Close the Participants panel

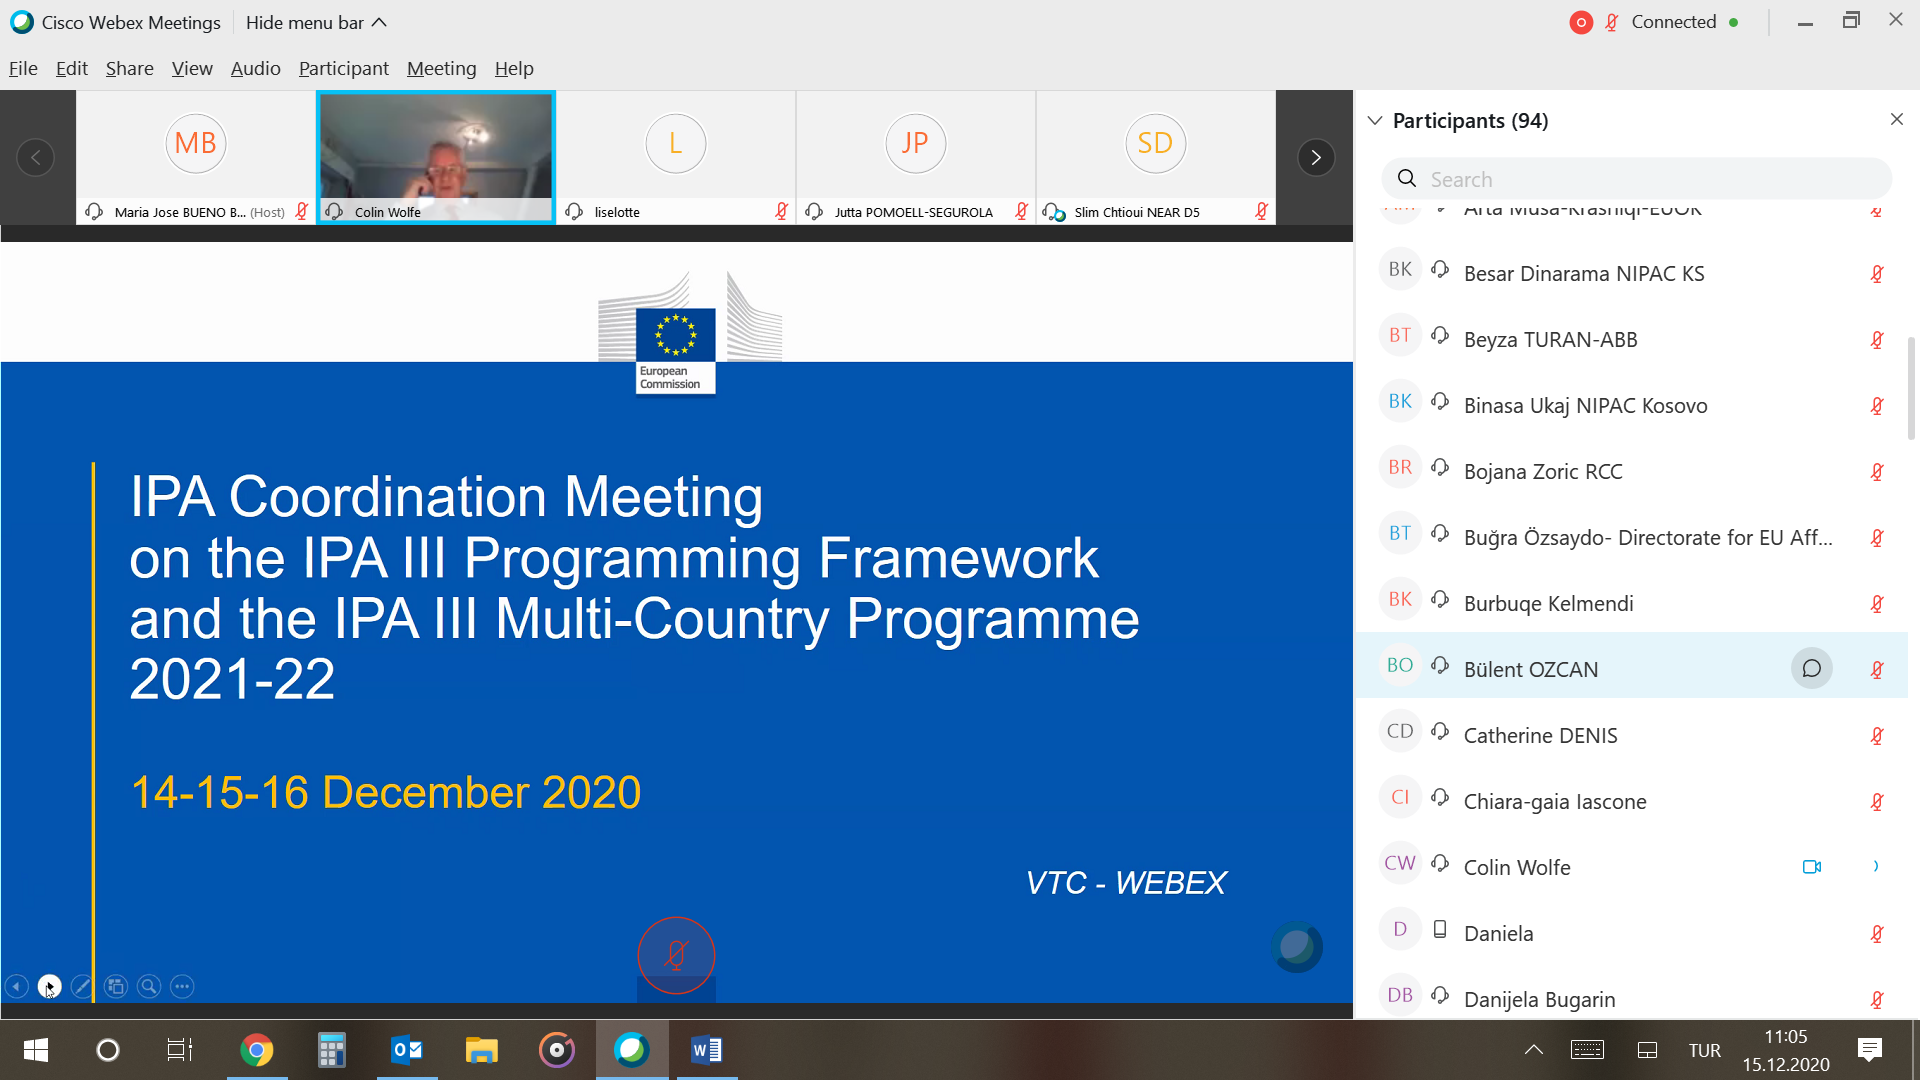click(1897, 119)
